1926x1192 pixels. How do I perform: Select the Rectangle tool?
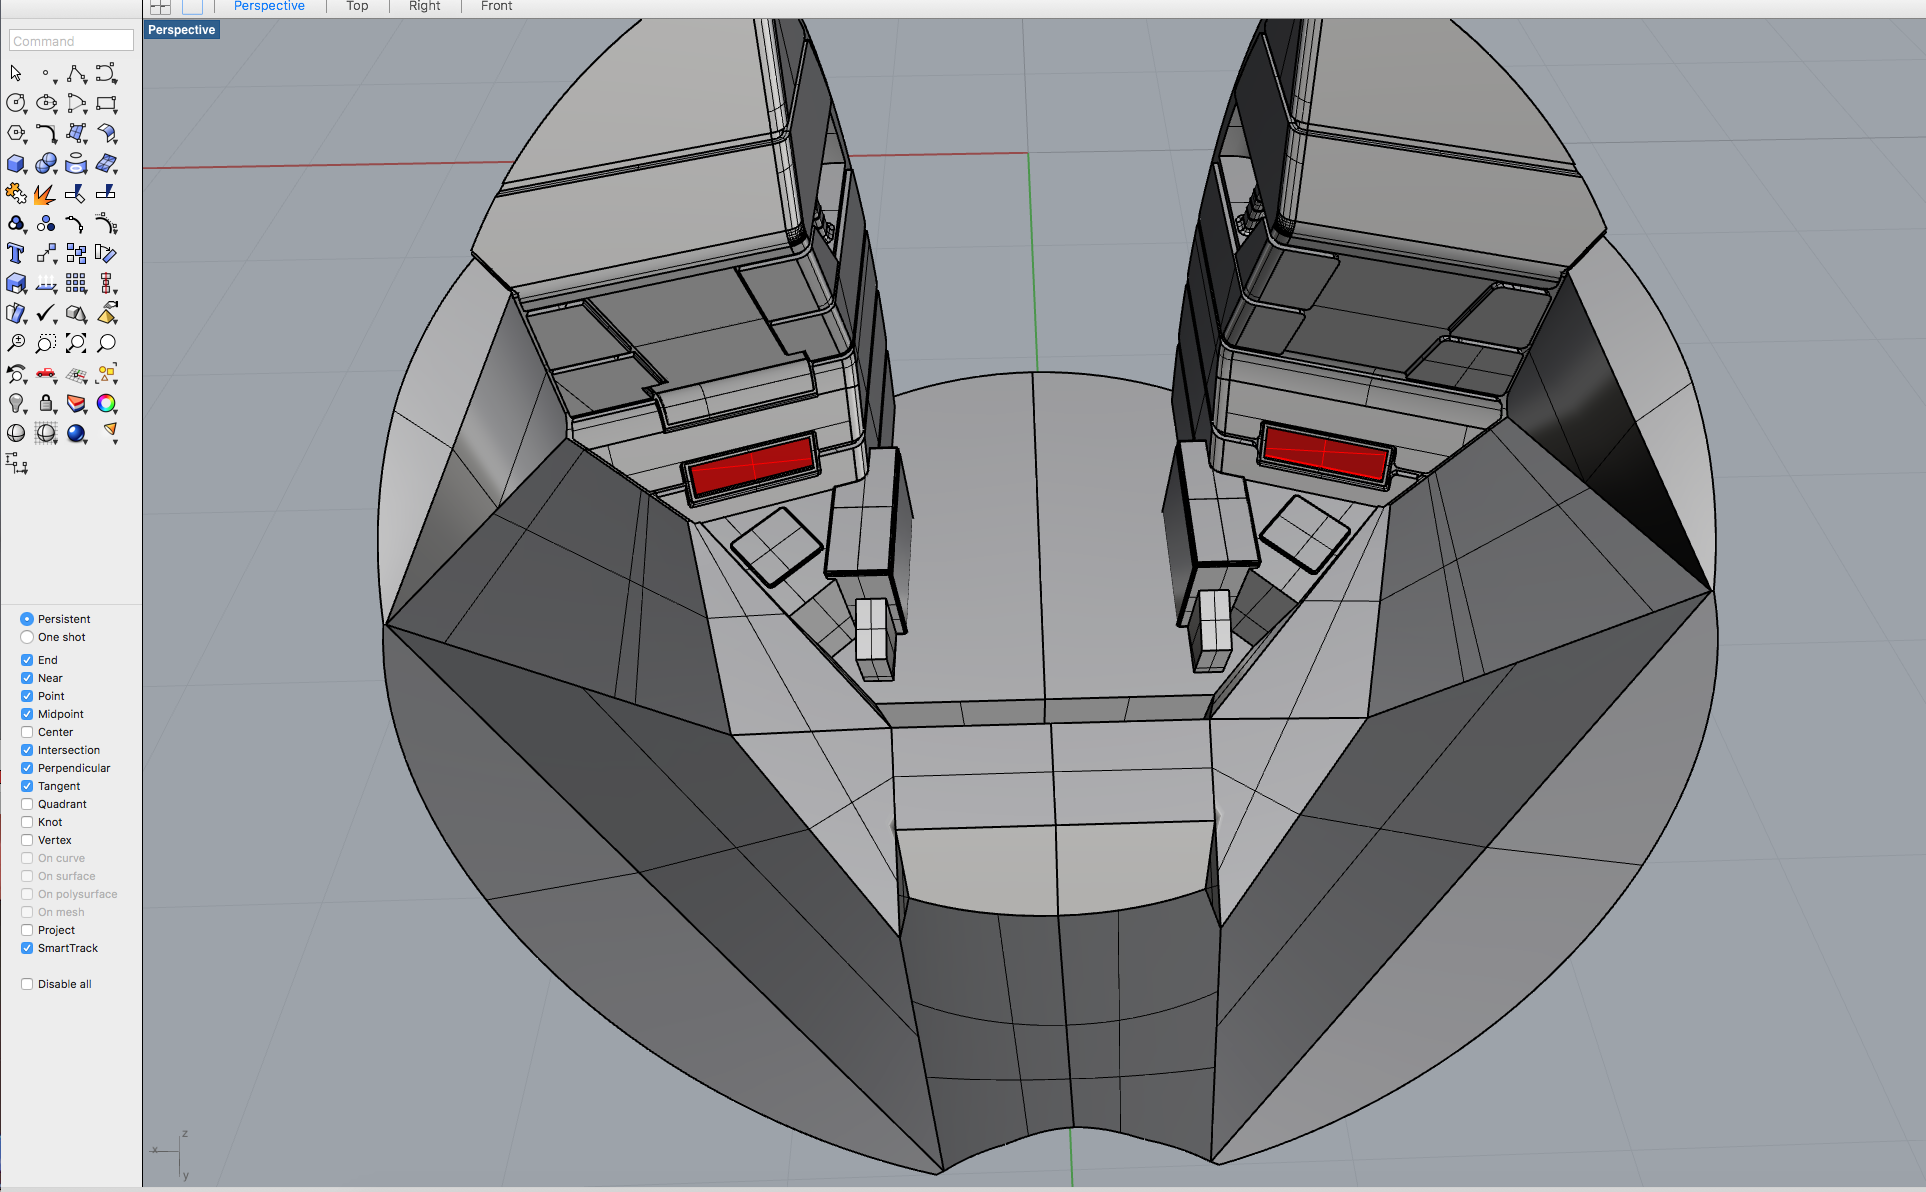click(x=106, y=103)
